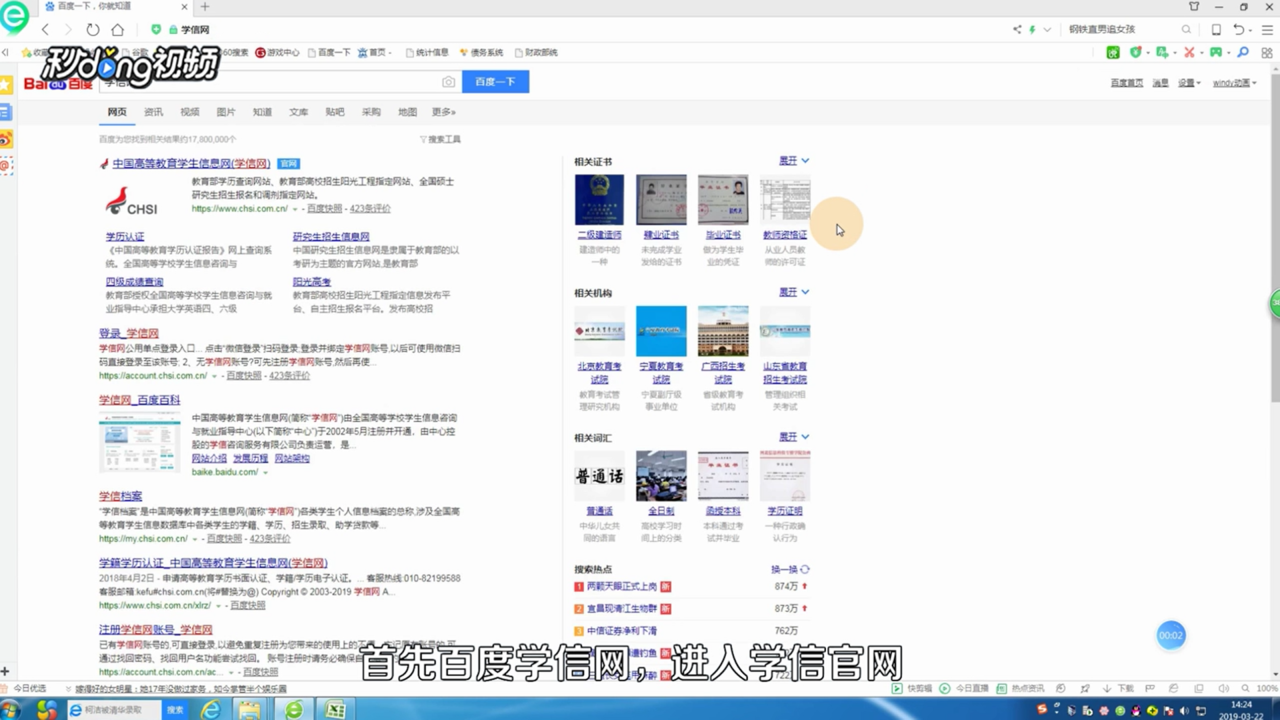Open the browser hamburger main menu

coord(1267,30)
